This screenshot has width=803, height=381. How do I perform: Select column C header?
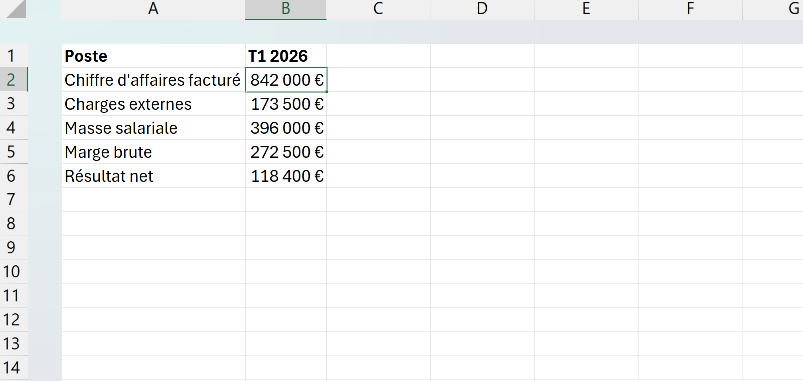[378, 9]
